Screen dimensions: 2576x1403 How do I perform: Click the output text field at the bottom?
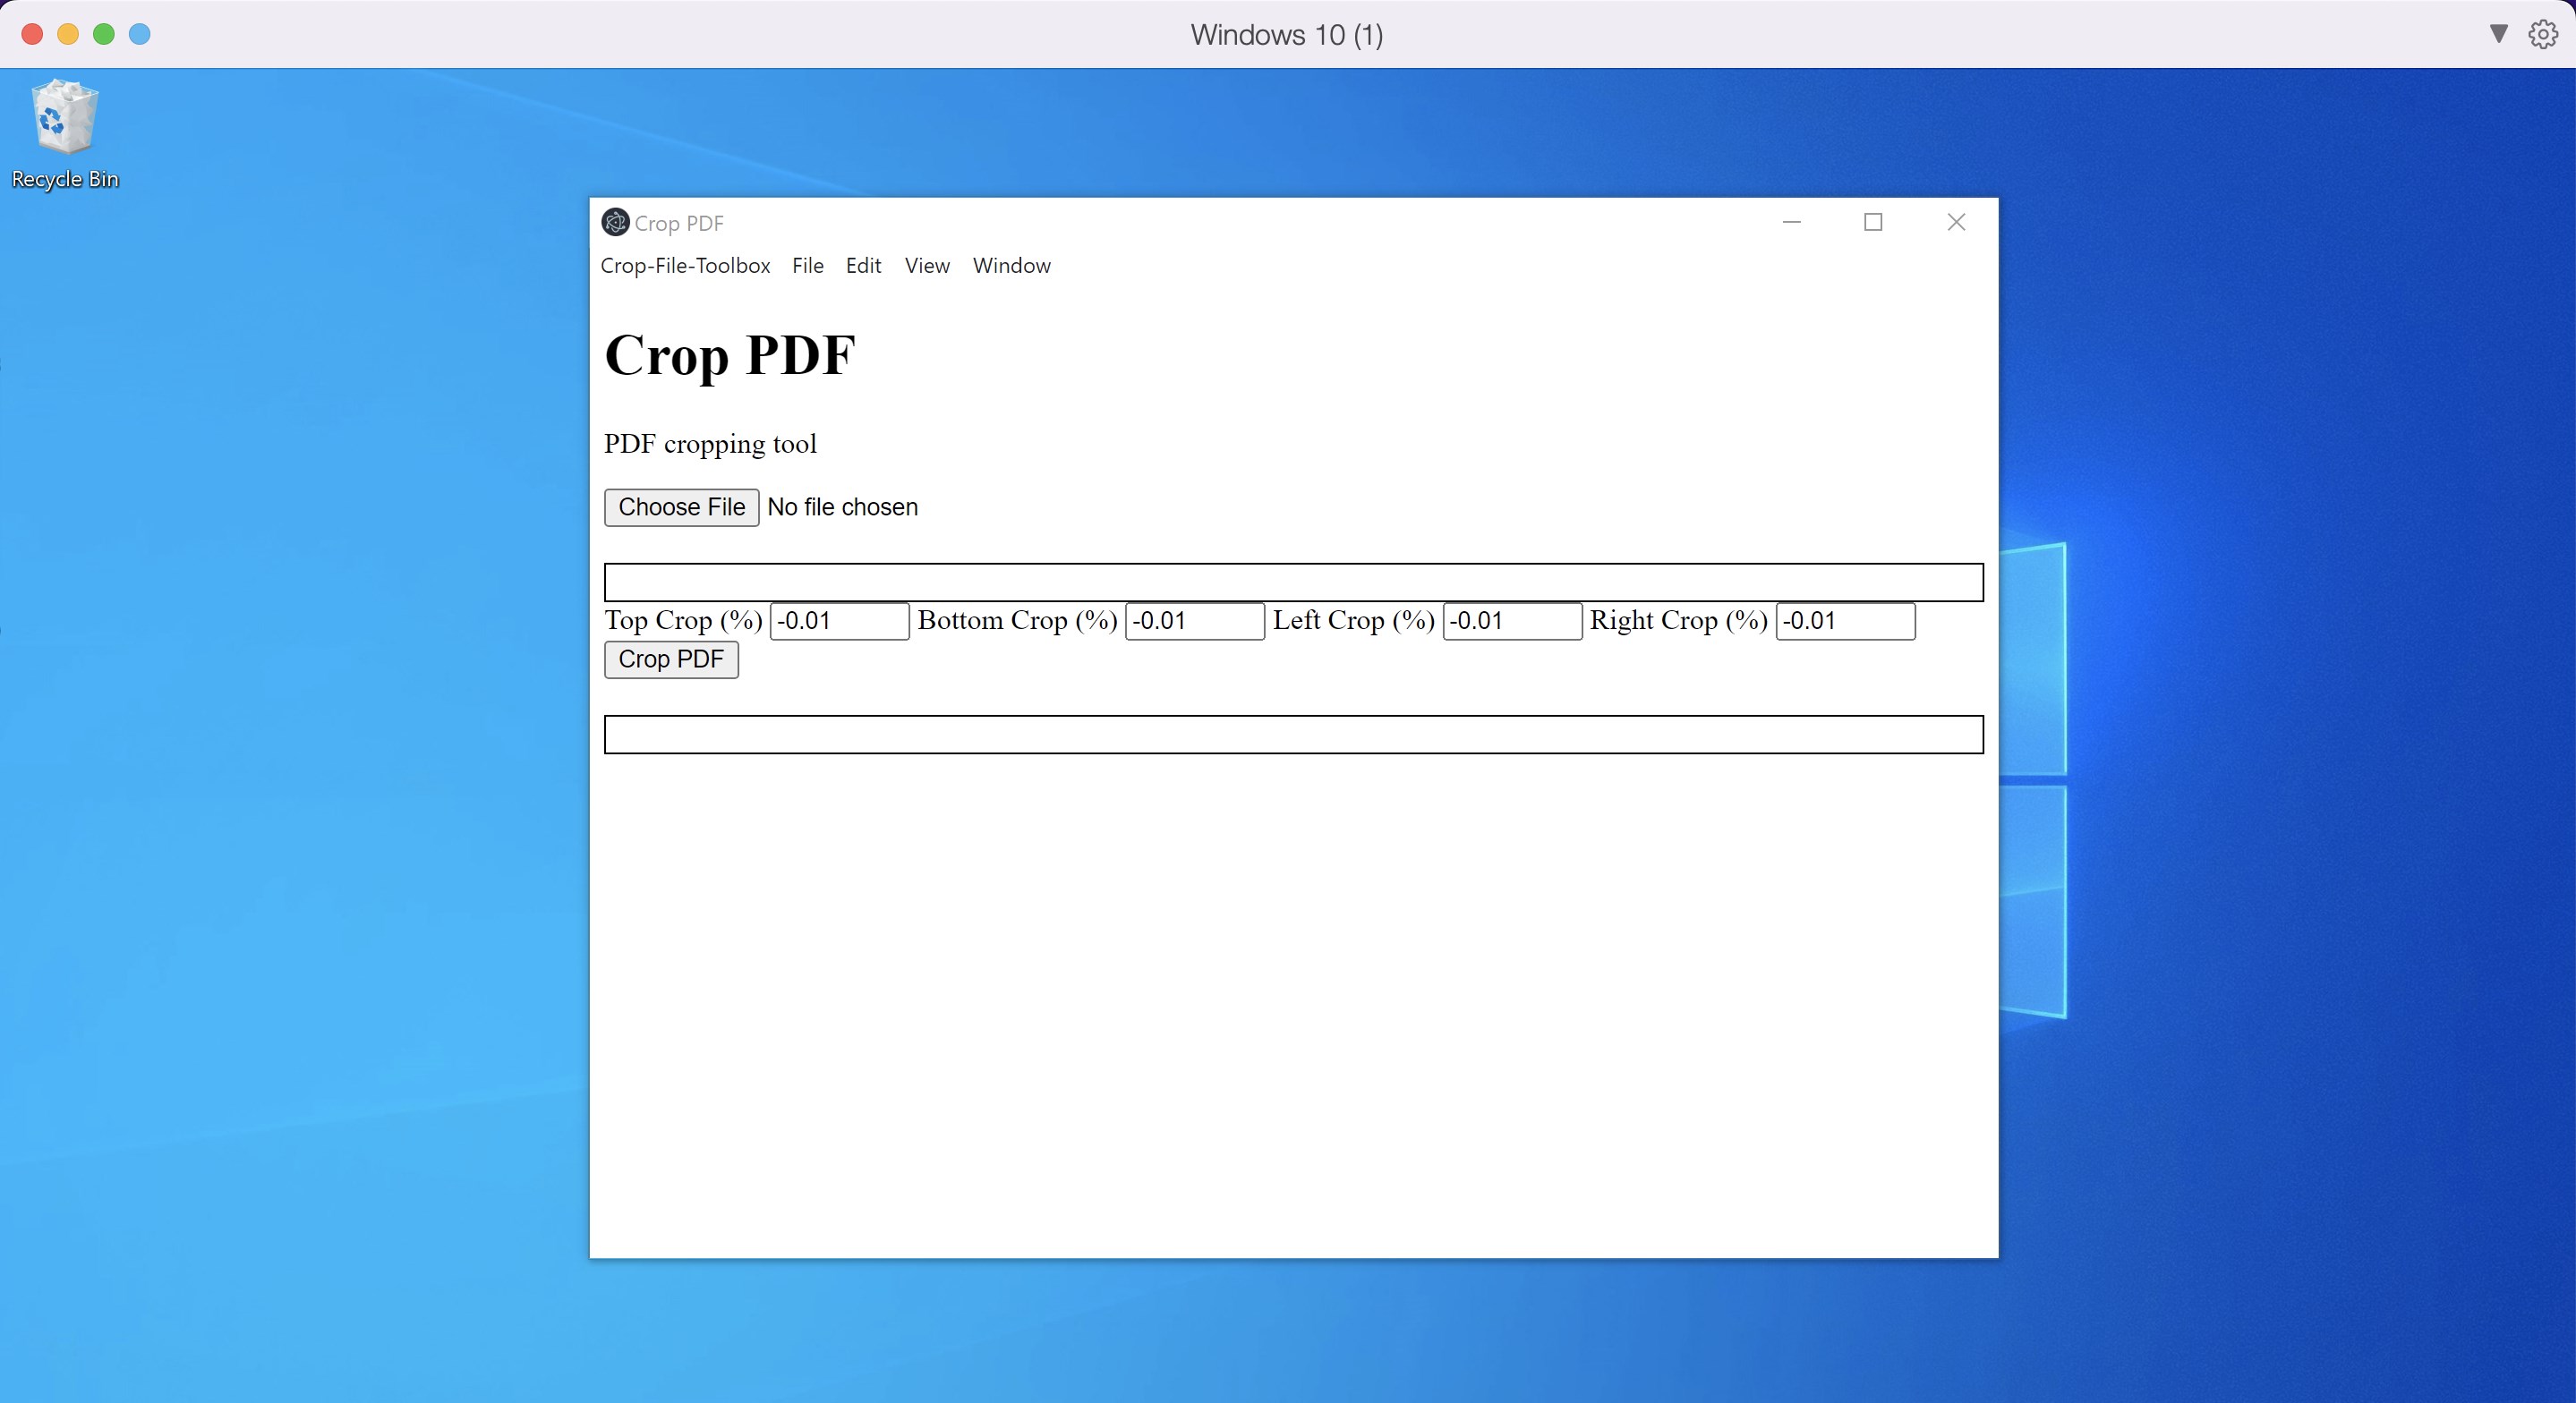tap(1292, 734)
